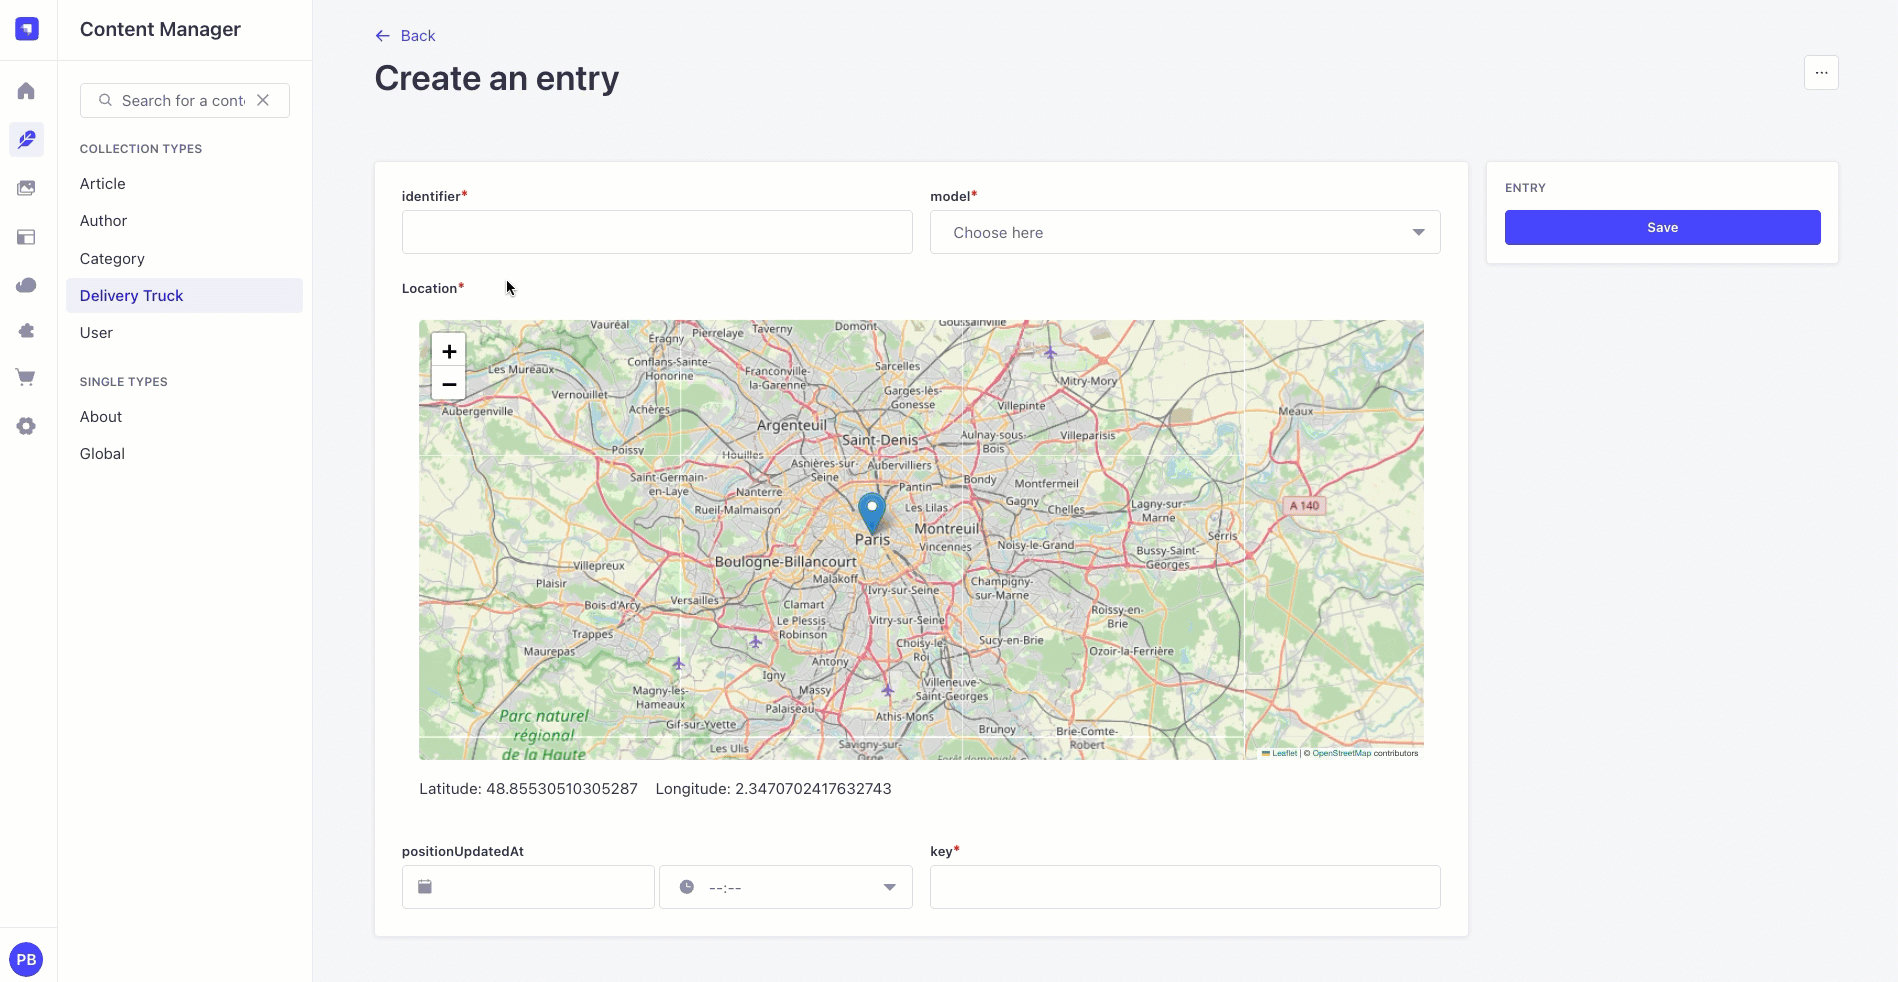Open the Marketplace cart icon
Image resolution: width=1898 pixels, height=982 pixels.
pyautogui.click(x=27, y=377)
